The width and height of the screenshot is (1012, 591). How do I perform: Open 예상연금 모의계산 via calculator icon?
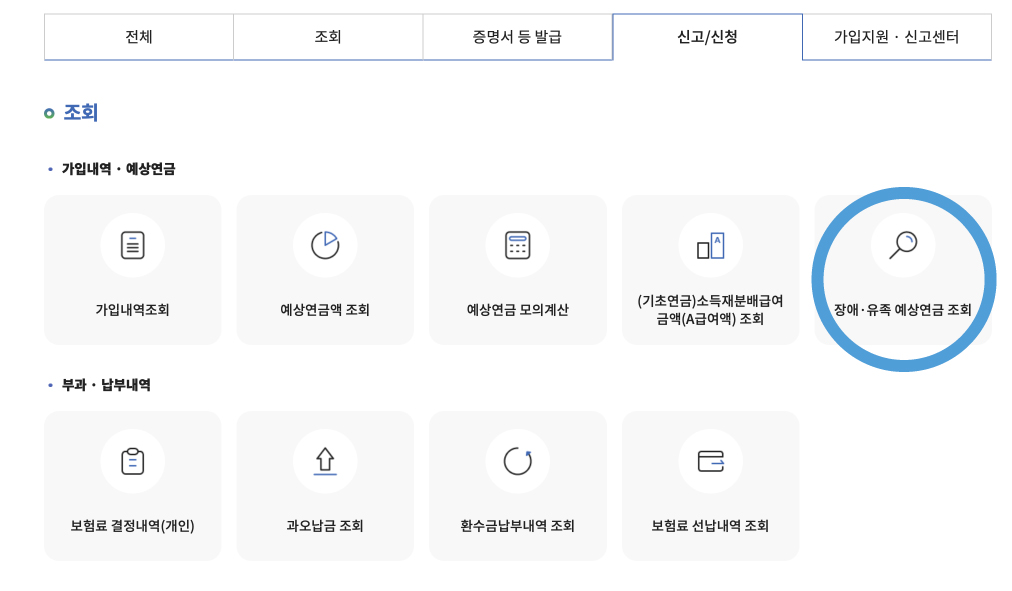[x=517, y=244]
